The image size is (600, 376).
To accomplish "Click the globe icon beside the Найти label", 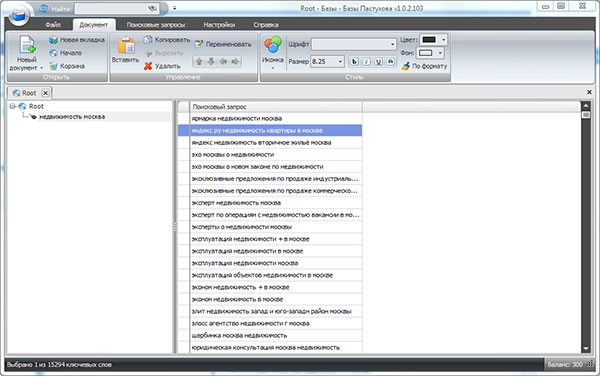I will 44,8.
